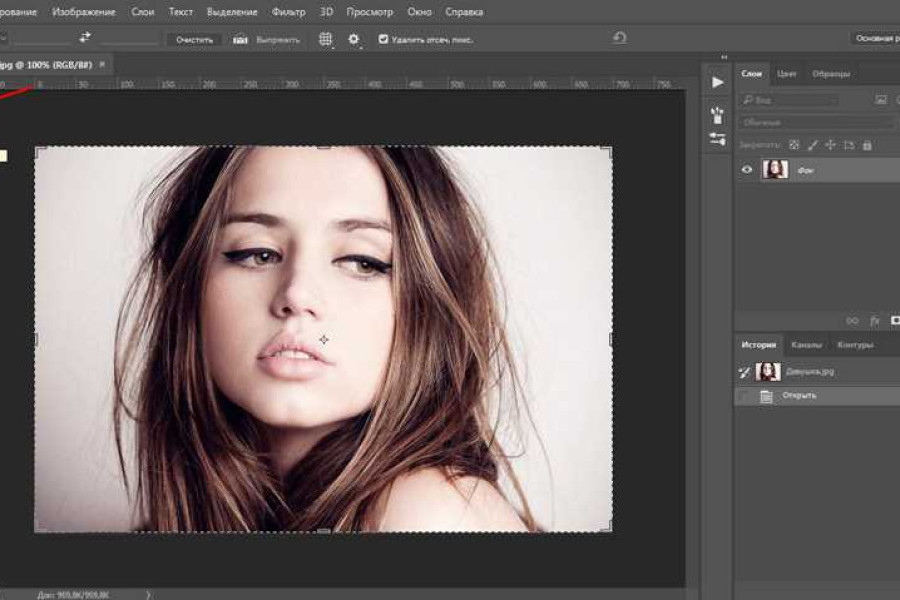Open the Фильтр menu
This screenshot has width=900, height=600.
coord(288,12)
